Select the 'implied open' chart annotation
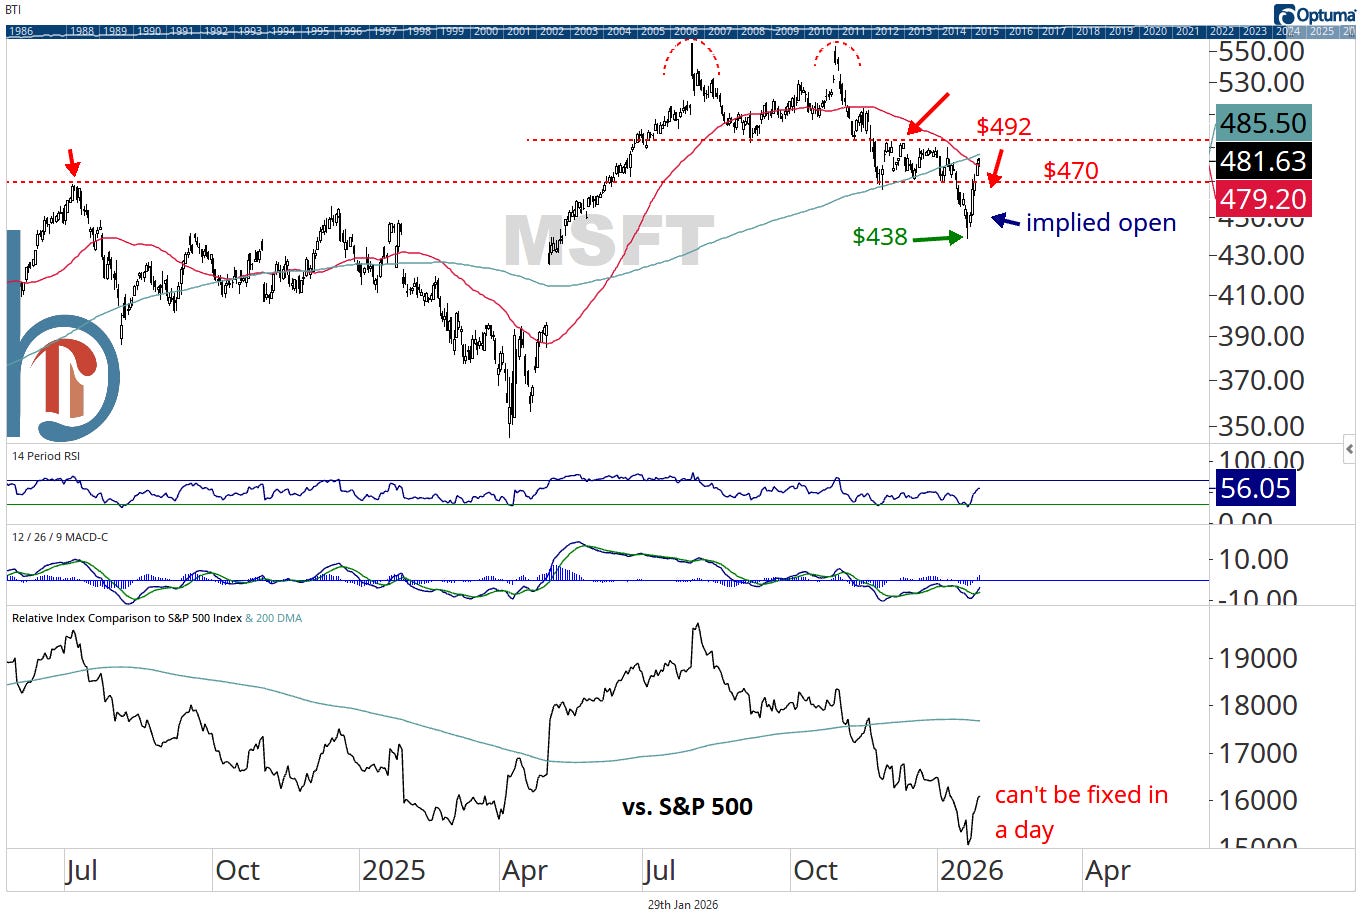The height and width of the screenshot is (924, 1362). [x=1100, y=223]
